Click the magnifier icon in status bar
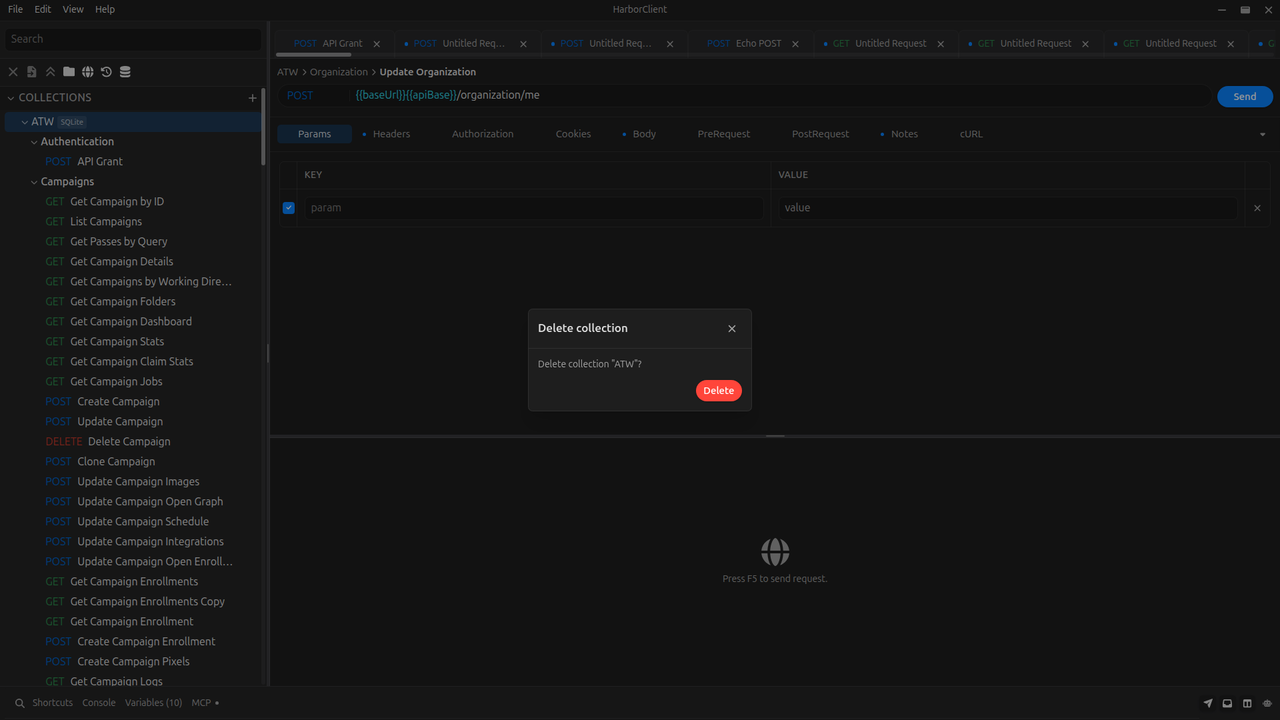 [19, 703]
